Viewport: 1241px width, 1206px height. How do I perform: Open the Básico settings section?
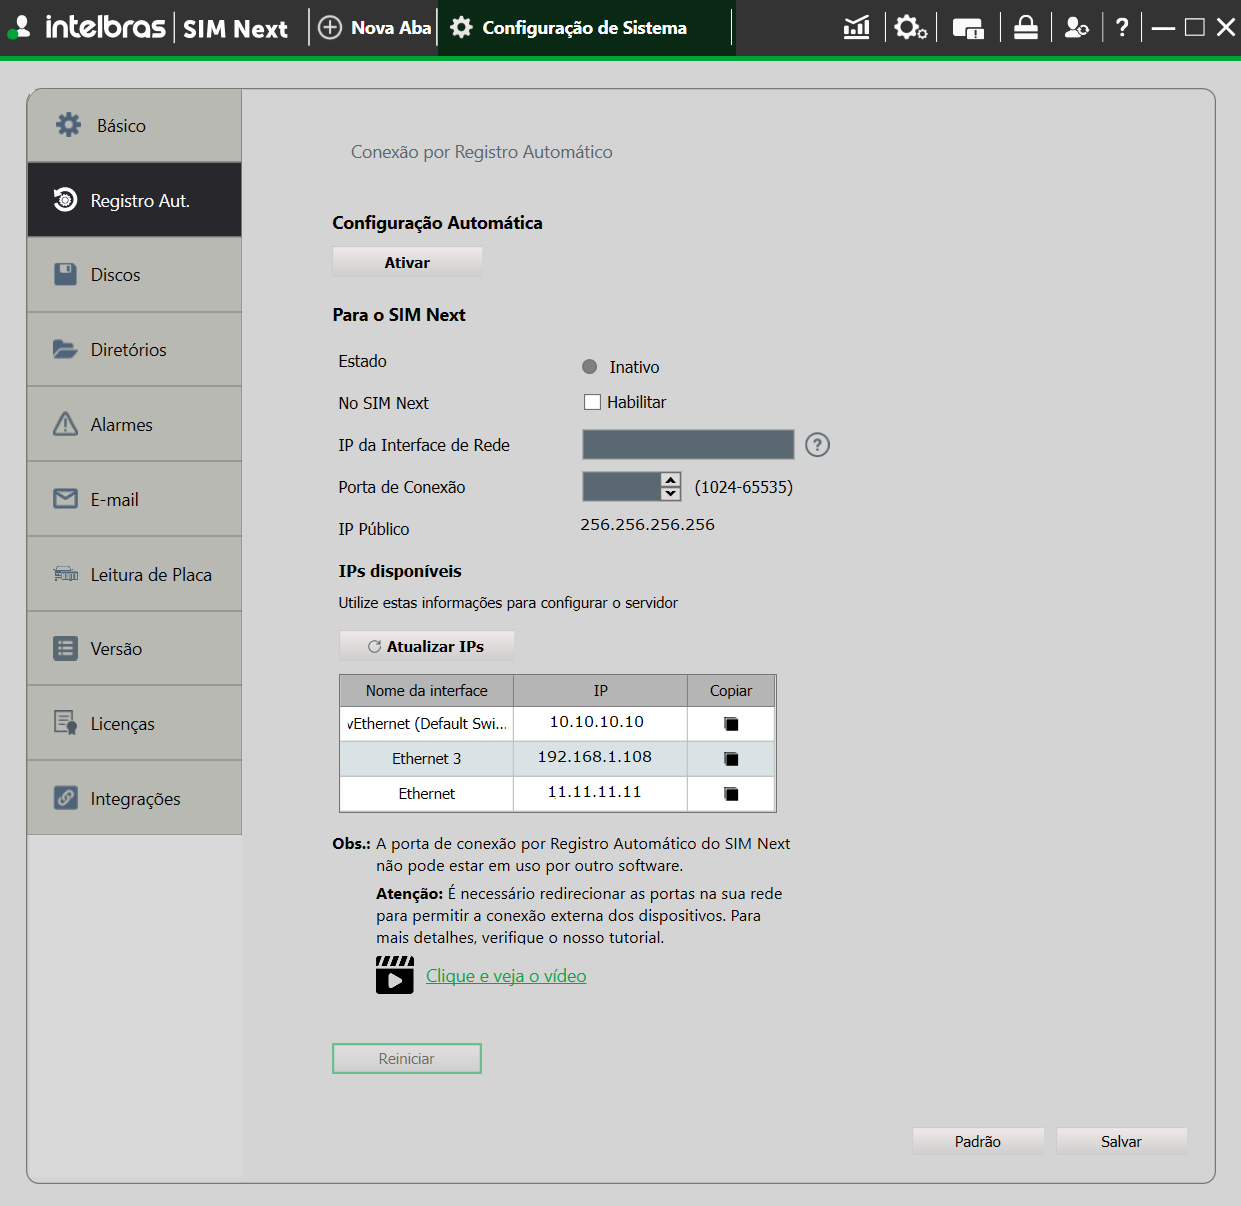tap(134, 125)
